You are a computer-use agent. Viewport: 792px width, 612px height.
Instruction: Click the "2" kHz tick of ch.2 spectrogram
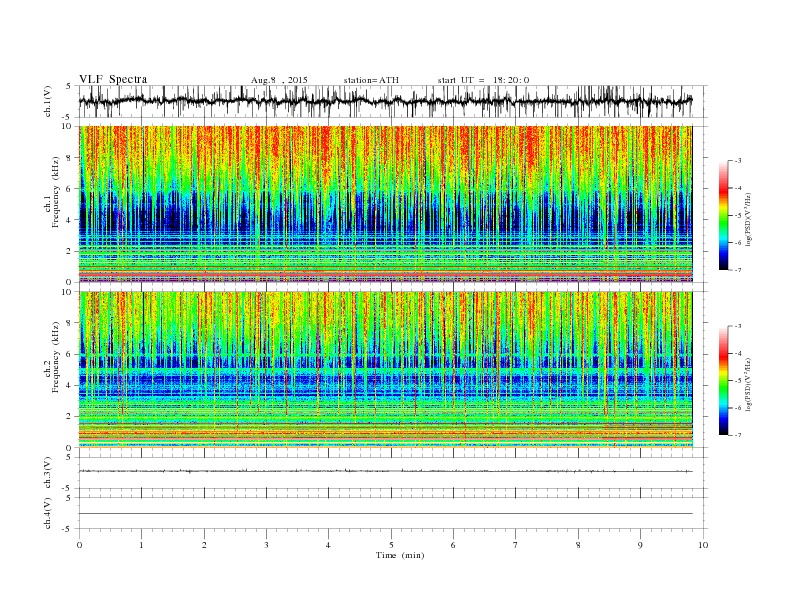point(70,417)
